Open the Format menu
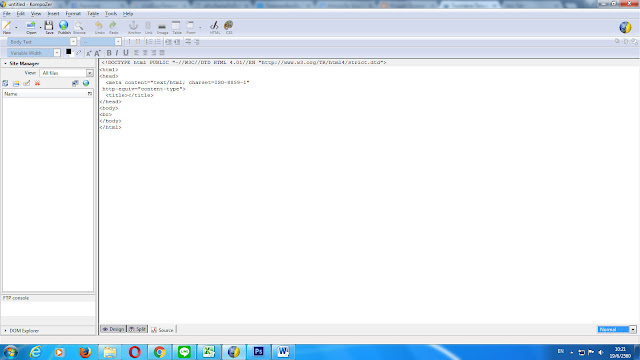Image resolution: width=640 pixels, height=360 pixels. coord(73,13)
